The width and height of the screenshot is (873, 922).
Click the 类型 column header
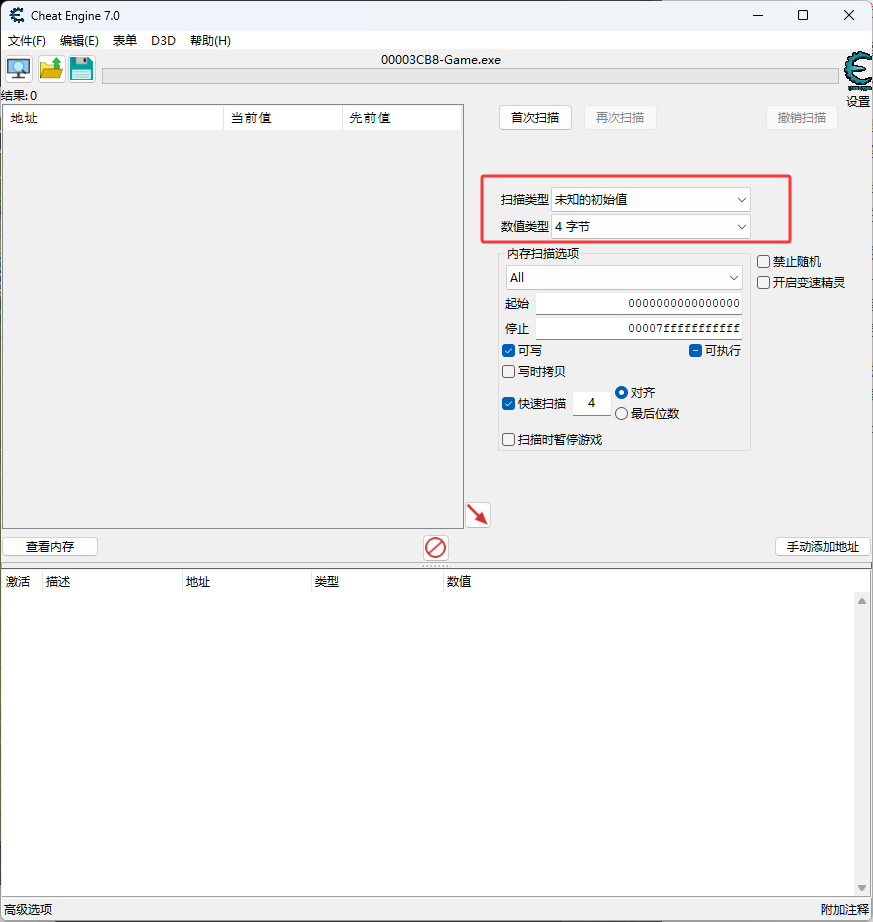coord(376,582)
